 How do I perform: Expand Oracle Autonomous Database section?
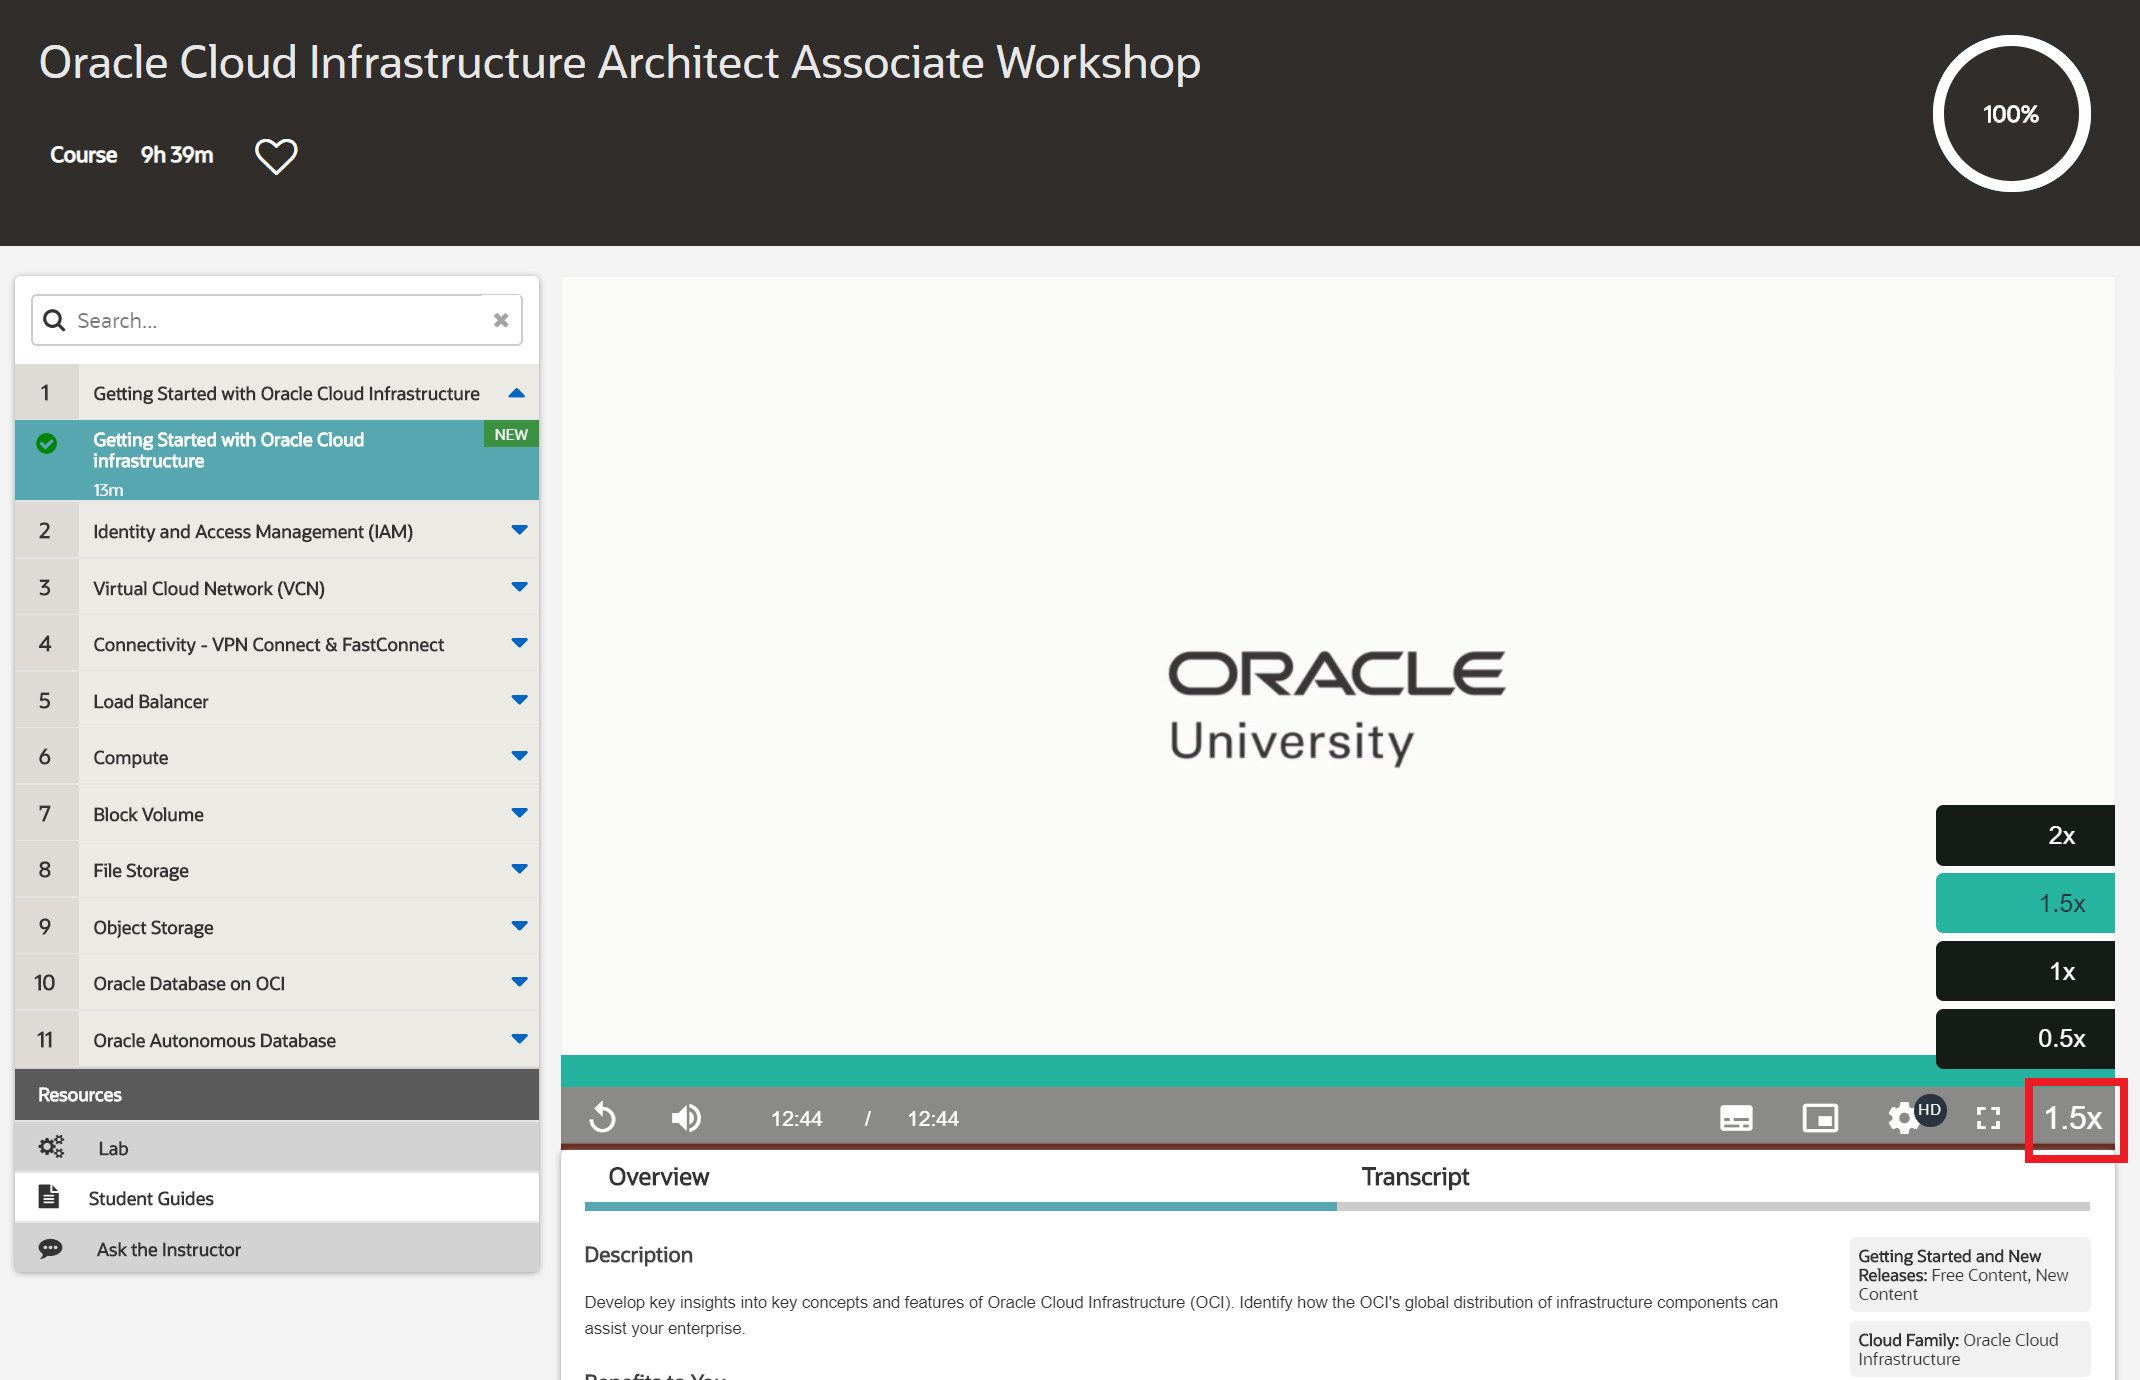519,1040
